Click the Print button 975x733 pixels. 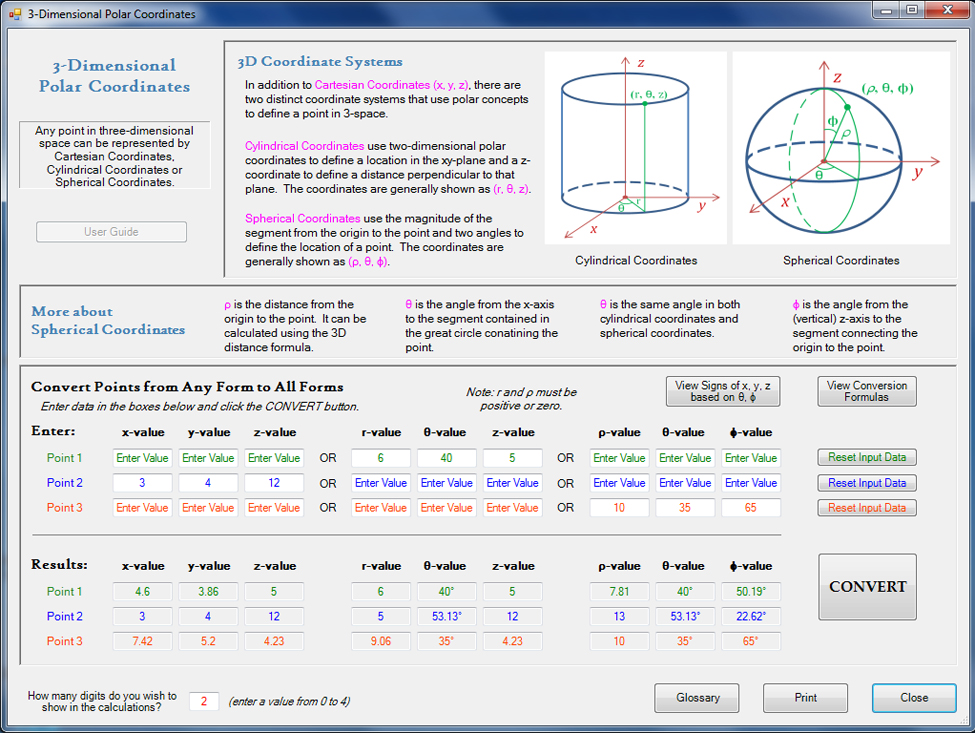tap(805, 698)
